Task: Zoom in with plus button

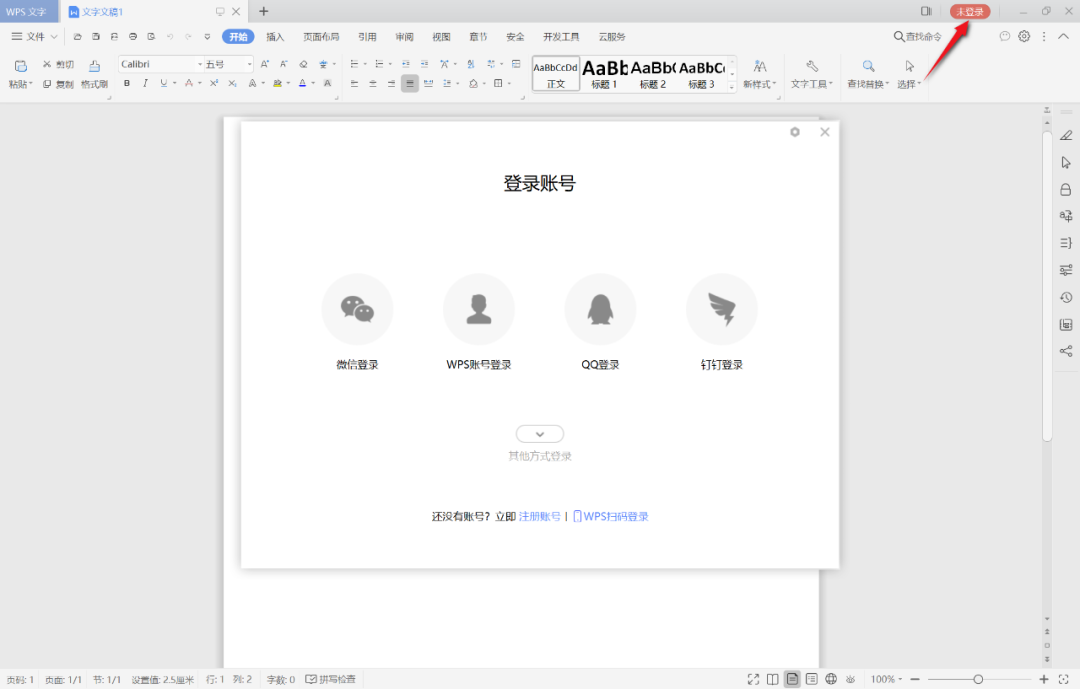Action: [x=1044, y=679]
